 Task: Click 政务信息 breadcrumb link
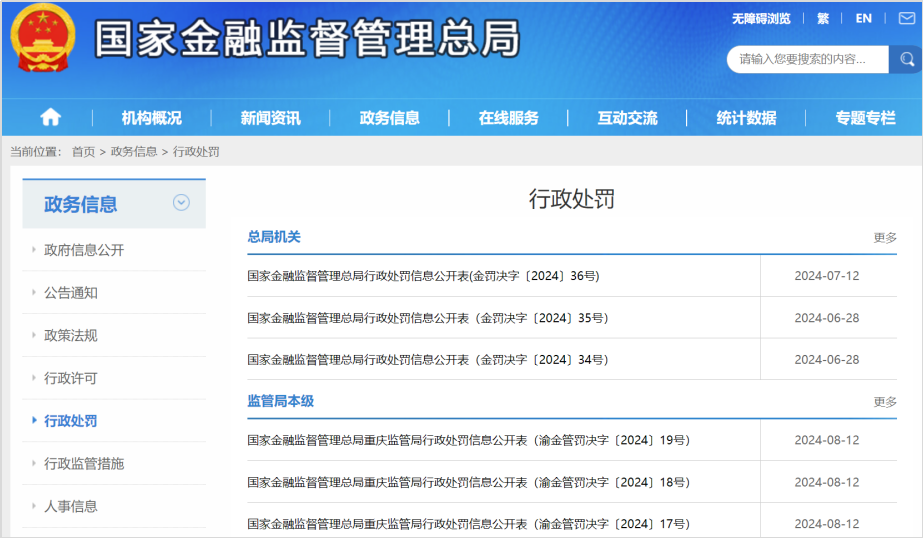134,152
